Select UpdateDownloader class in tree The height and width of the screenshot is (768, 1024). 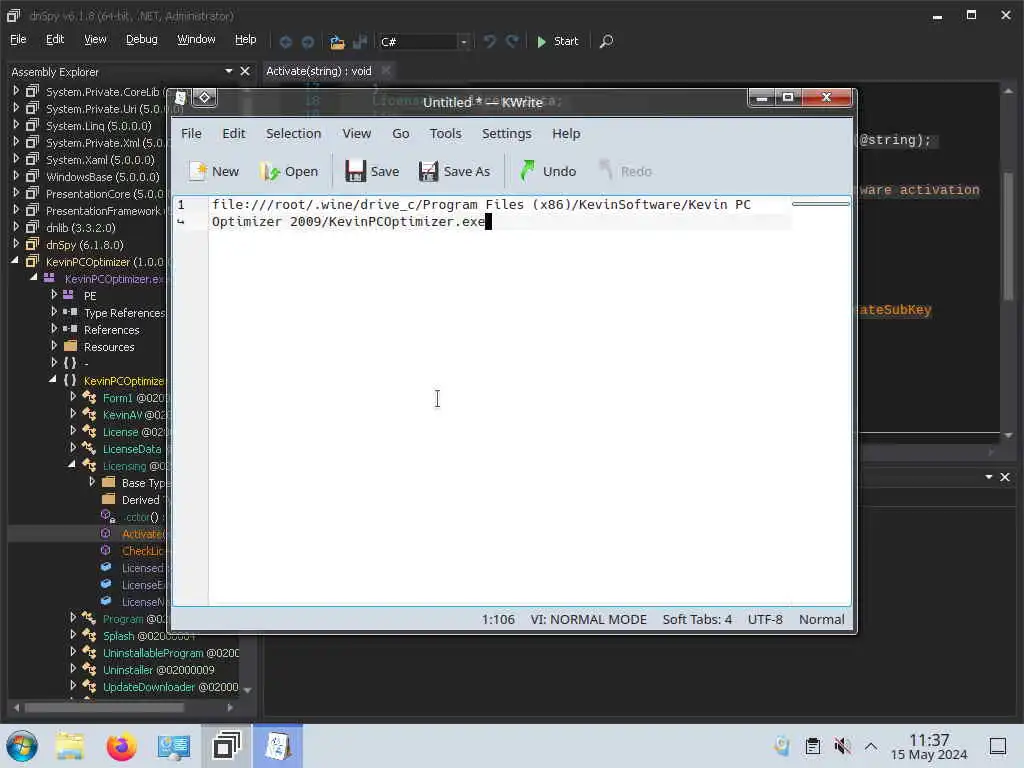click(x=170, y=686)
